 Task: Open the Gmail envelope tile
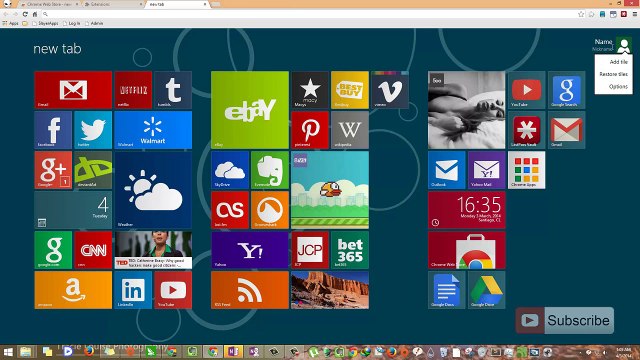pyautogui.click(x=73, y=90)
